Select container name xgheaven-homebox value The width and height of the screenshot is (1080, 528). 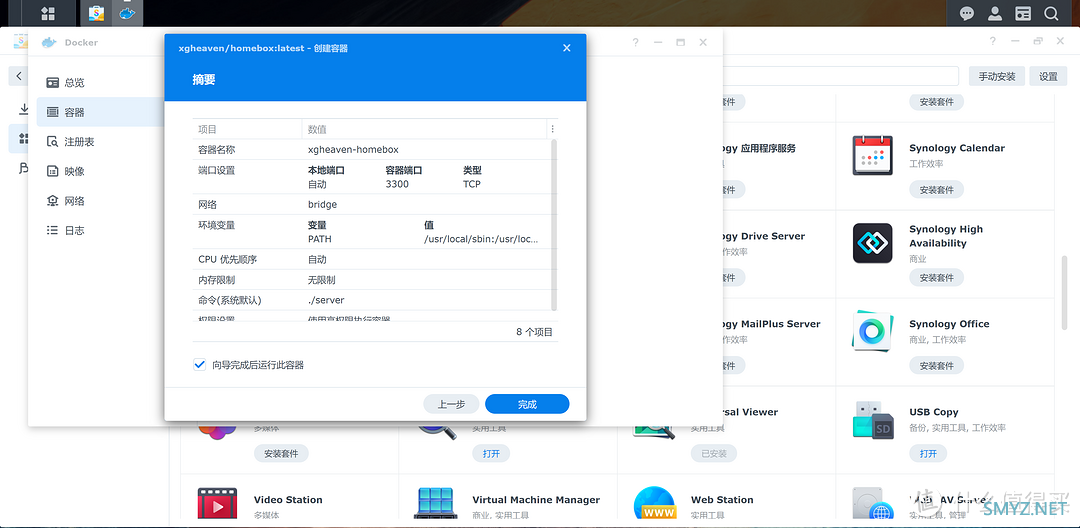[353, 149]
